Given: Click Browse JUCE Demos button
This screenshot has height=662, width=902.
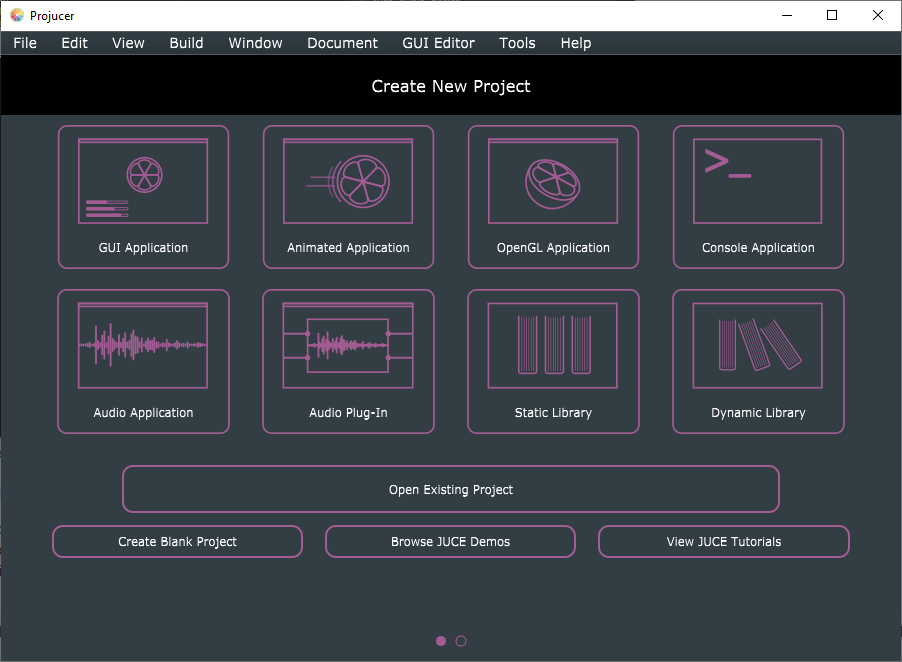Looking at the screenshot, I should [x=450, y=542].
